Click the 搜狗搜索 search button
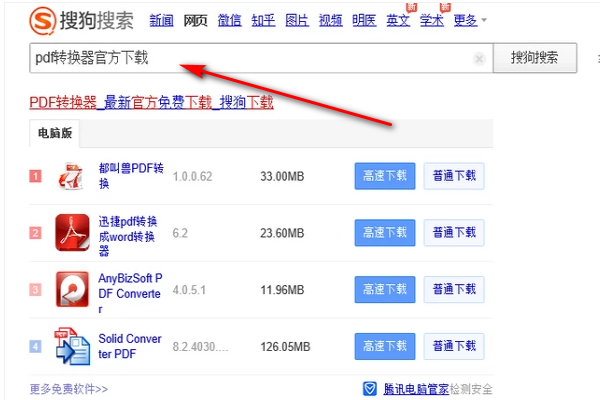 point(535,58)
